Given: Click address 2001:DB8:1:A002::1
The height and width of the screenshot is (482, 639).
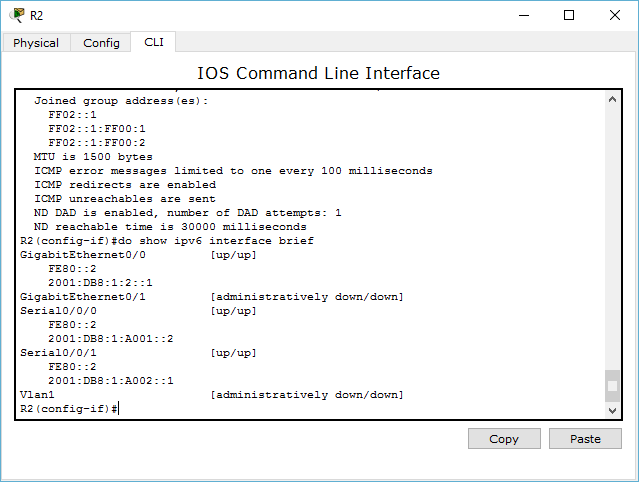Looking at the screenshot, I should (x=111, y=381).
